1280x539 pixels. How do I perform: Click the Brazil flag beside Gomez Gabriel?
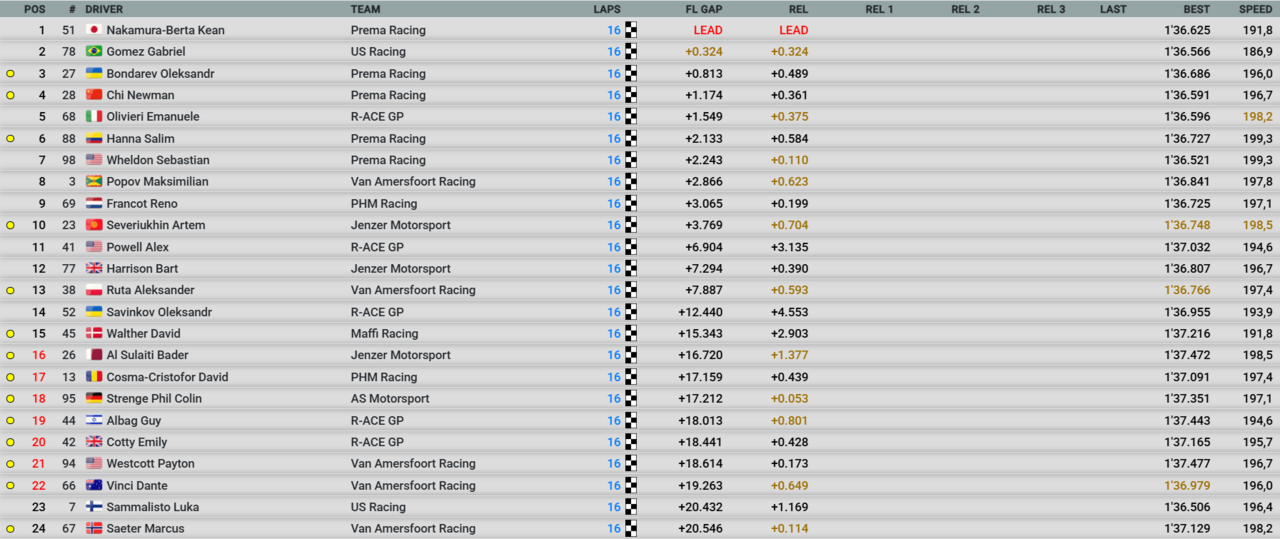94,52
